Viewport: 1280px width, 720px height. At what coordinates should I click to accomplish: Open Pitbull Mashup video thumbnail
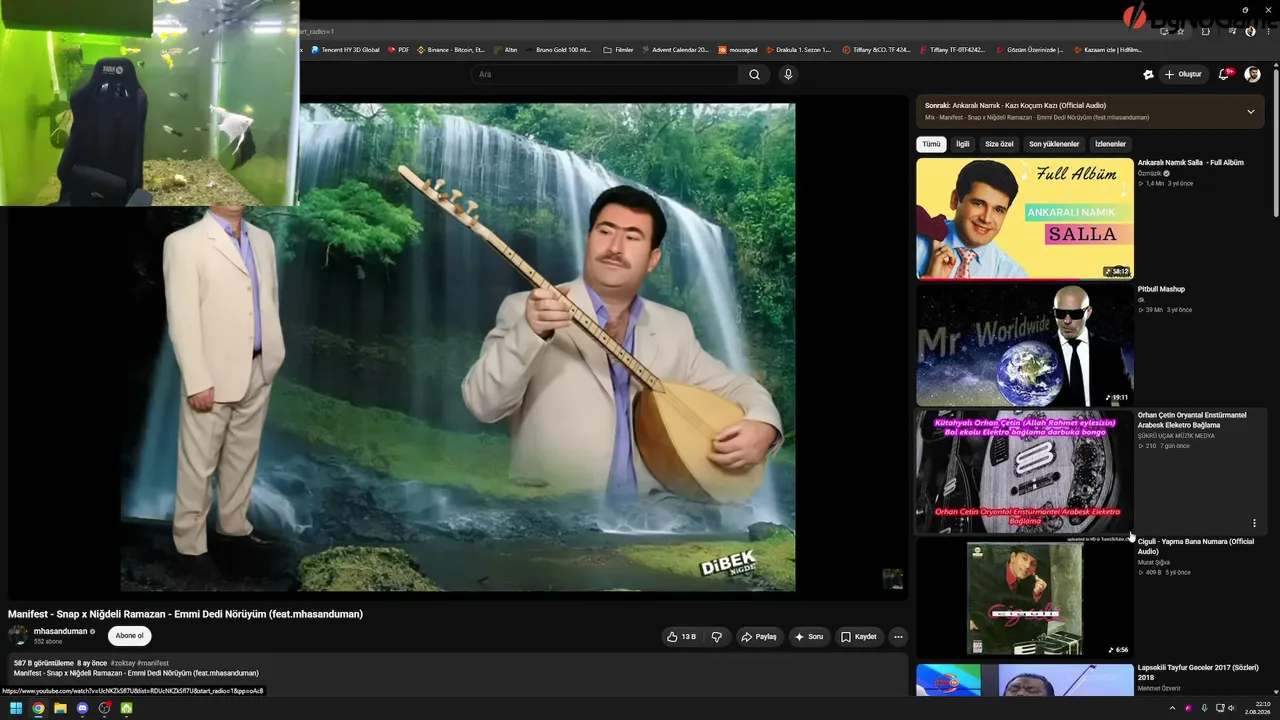[1025, 345]
